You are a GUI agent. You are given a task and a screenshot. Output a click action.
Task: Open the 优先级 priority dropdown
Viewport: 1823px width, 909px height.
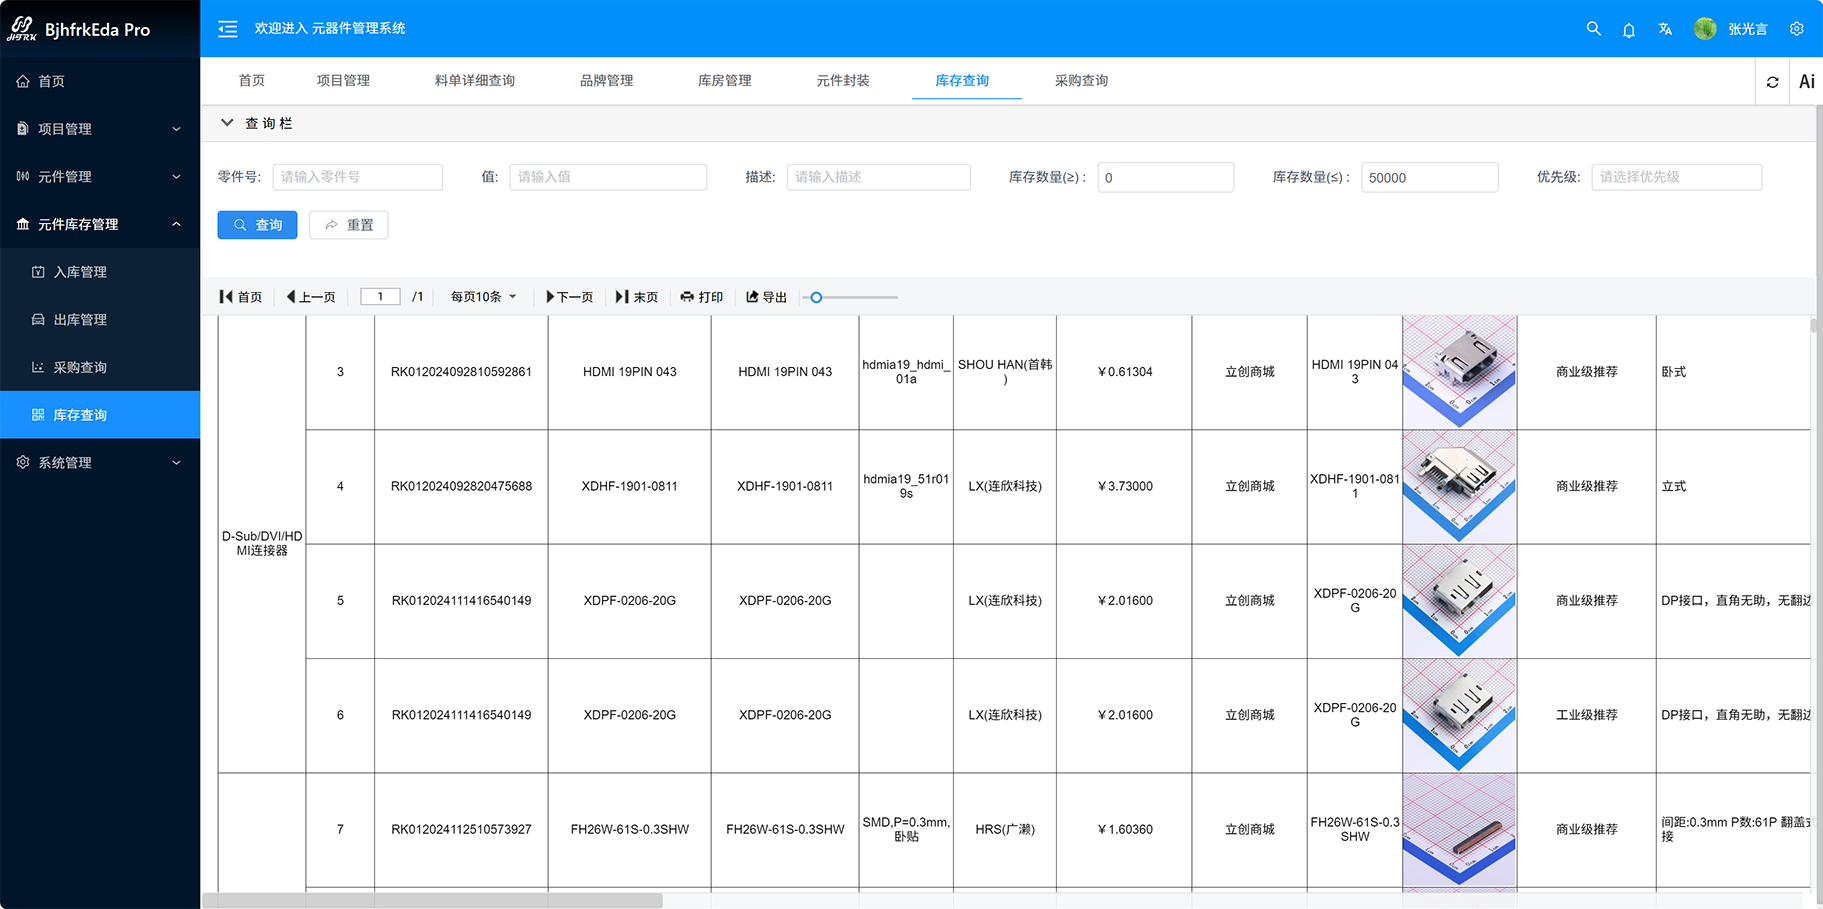1676,177
